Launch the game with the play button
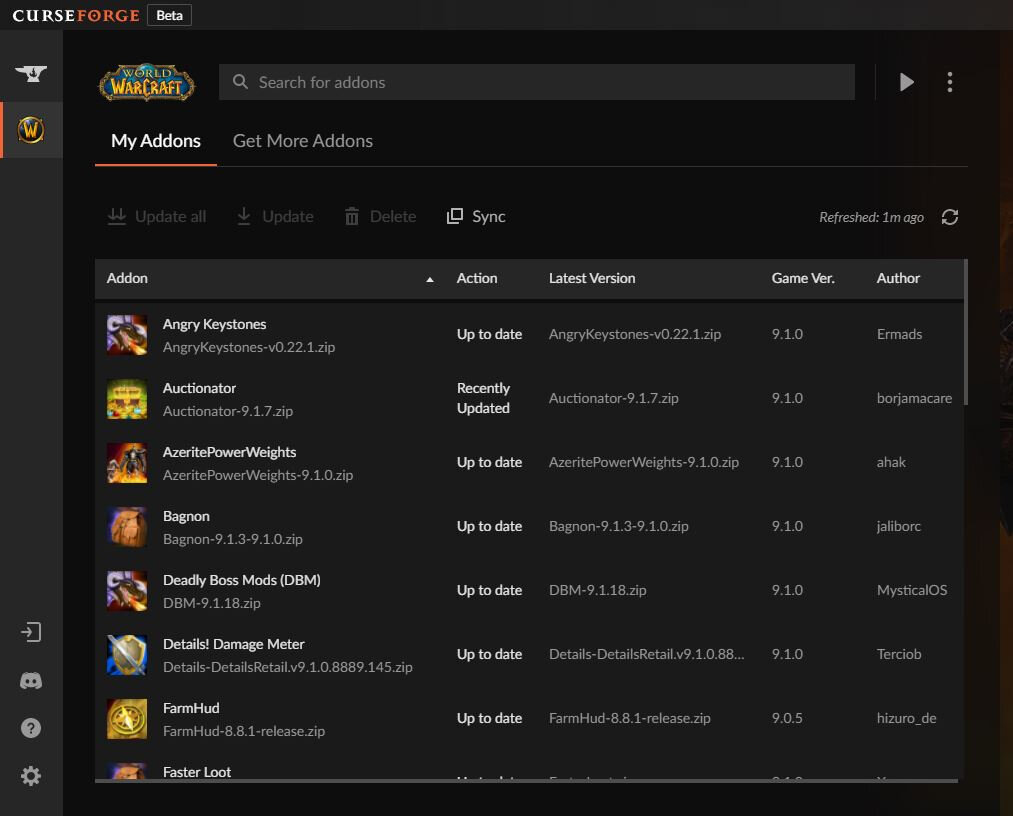The width and height of the screenshot is (1013, 816). (906, 82)
